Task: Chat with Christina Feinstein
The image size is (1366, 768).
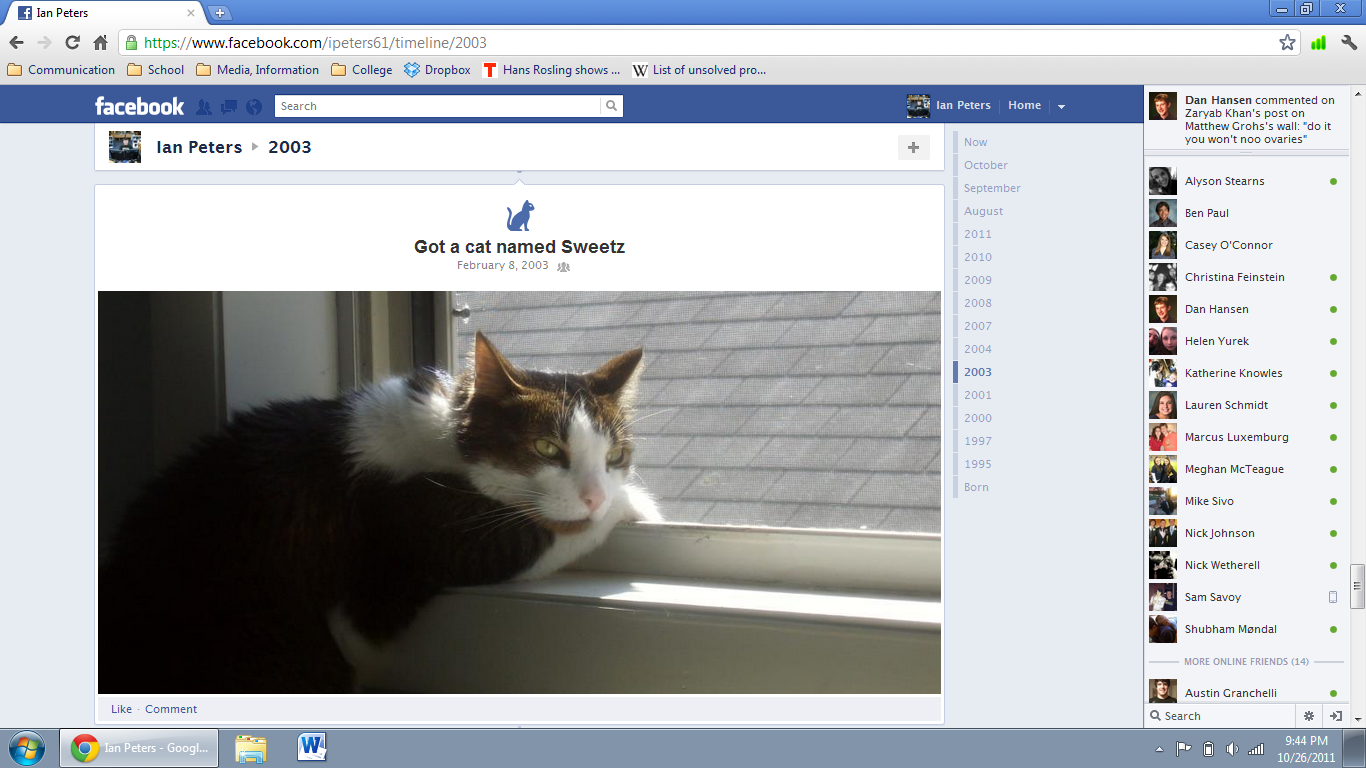Action: coord(1244,277)
